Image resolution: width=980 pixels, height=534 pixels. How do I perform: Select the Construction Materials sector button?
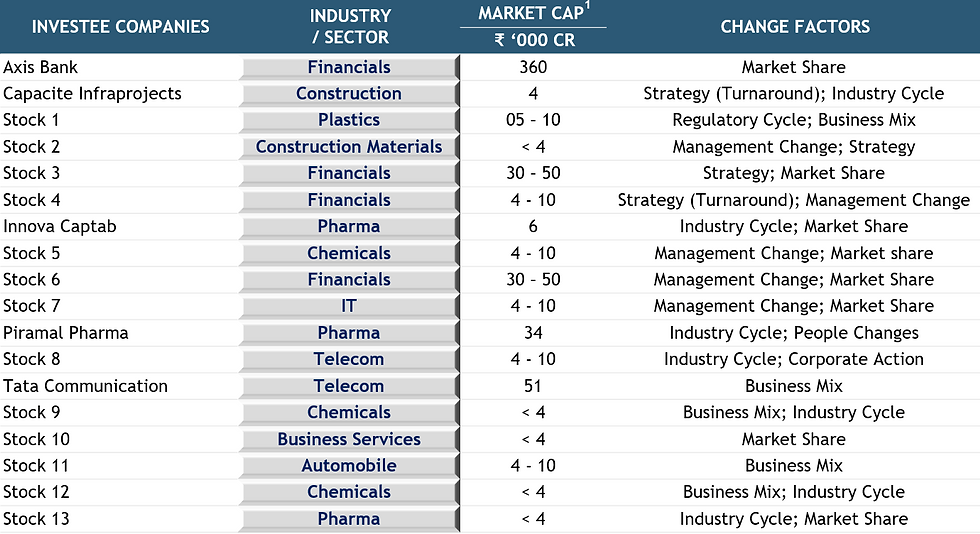[349, 147]
